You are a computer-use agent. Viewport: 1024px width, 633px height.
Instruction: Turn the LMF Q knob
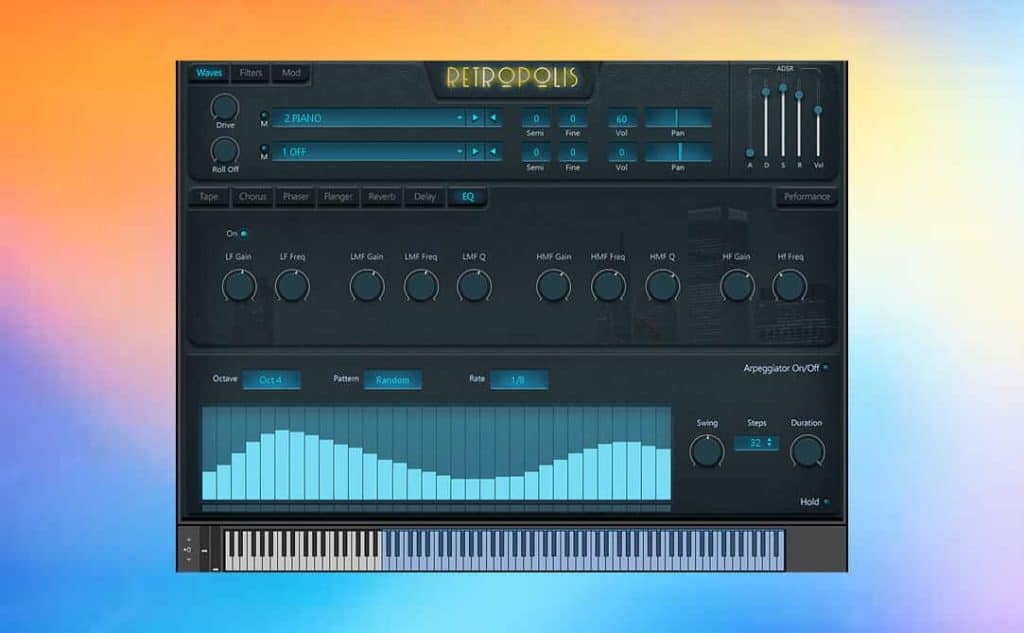click(x=473, y=286)
